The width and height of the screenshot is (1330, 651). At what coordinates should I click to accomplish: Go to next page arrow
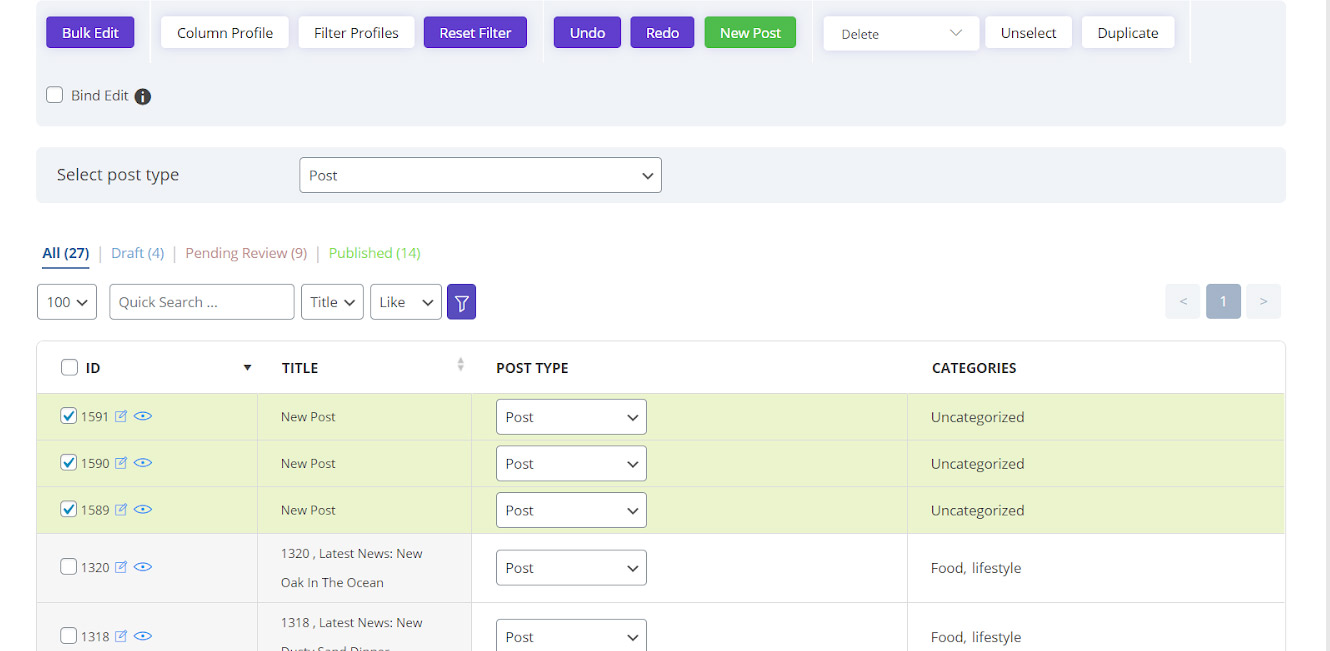click(1264, 302)
